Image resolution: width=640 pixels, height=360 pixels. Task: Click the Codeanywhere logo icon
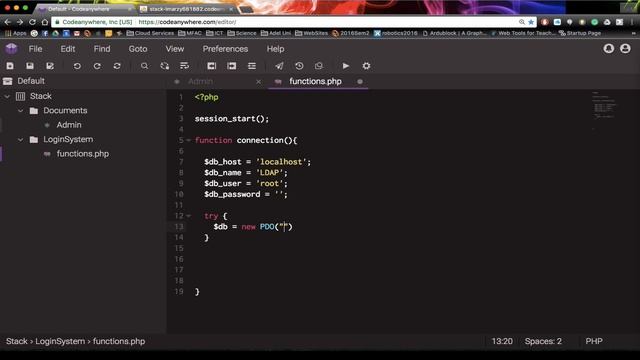11,49
